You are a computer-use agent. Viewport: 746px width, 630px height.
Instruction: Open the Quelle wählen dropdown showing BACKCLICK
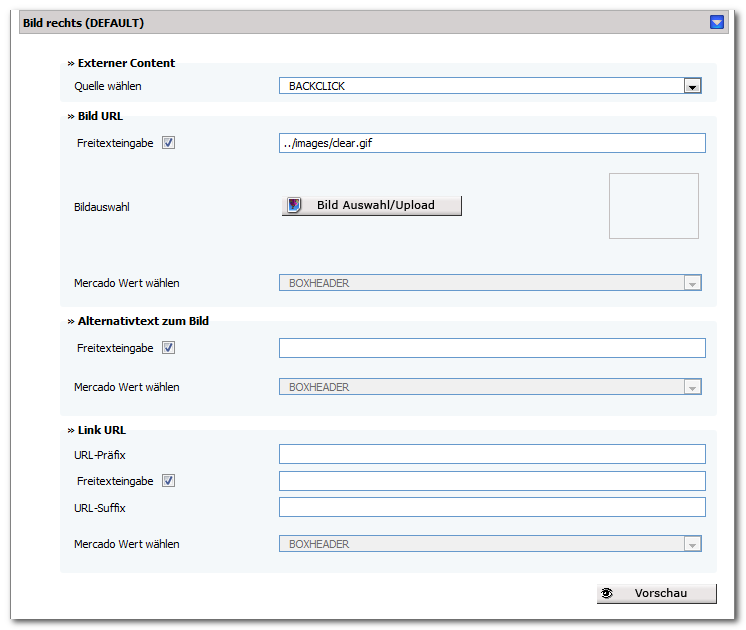[490, 86]
